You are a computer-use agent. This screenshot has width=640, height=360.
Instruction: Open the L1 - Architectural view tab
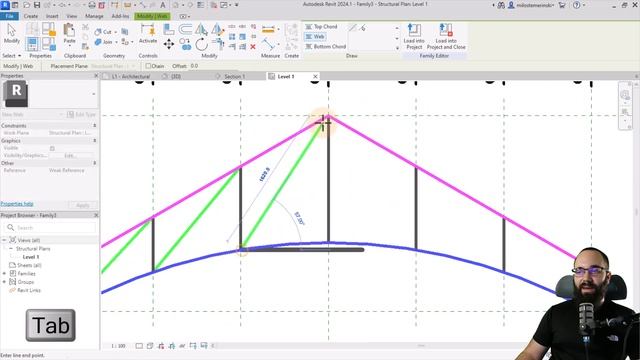(130, 77)
